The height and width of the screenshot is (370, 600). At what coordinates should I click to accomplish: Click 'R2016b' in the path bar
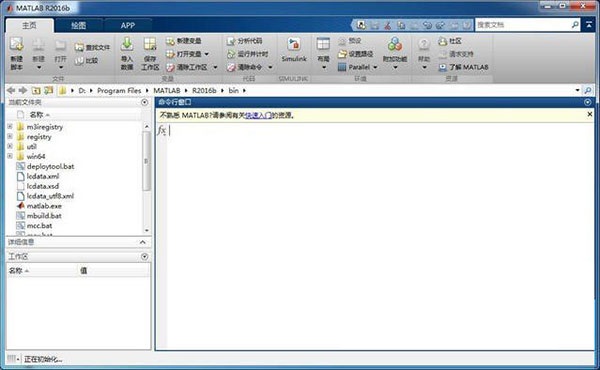click(204, 91)
